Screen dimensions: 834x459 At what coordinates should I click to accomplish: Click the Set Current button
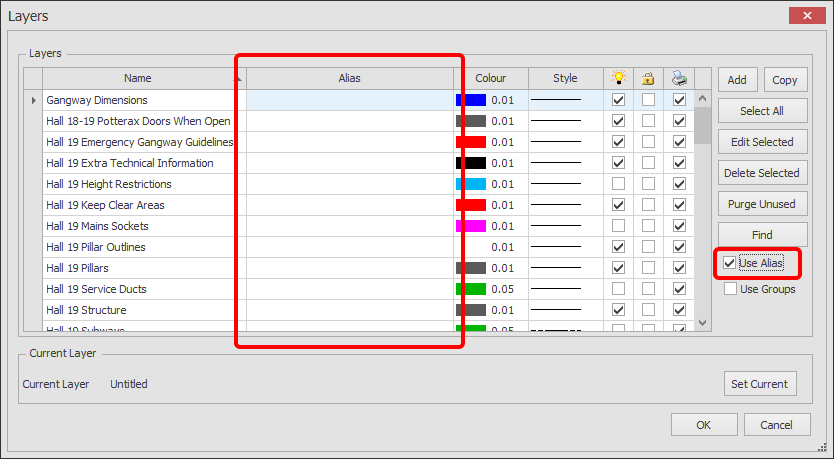click(x=760, y=383)
